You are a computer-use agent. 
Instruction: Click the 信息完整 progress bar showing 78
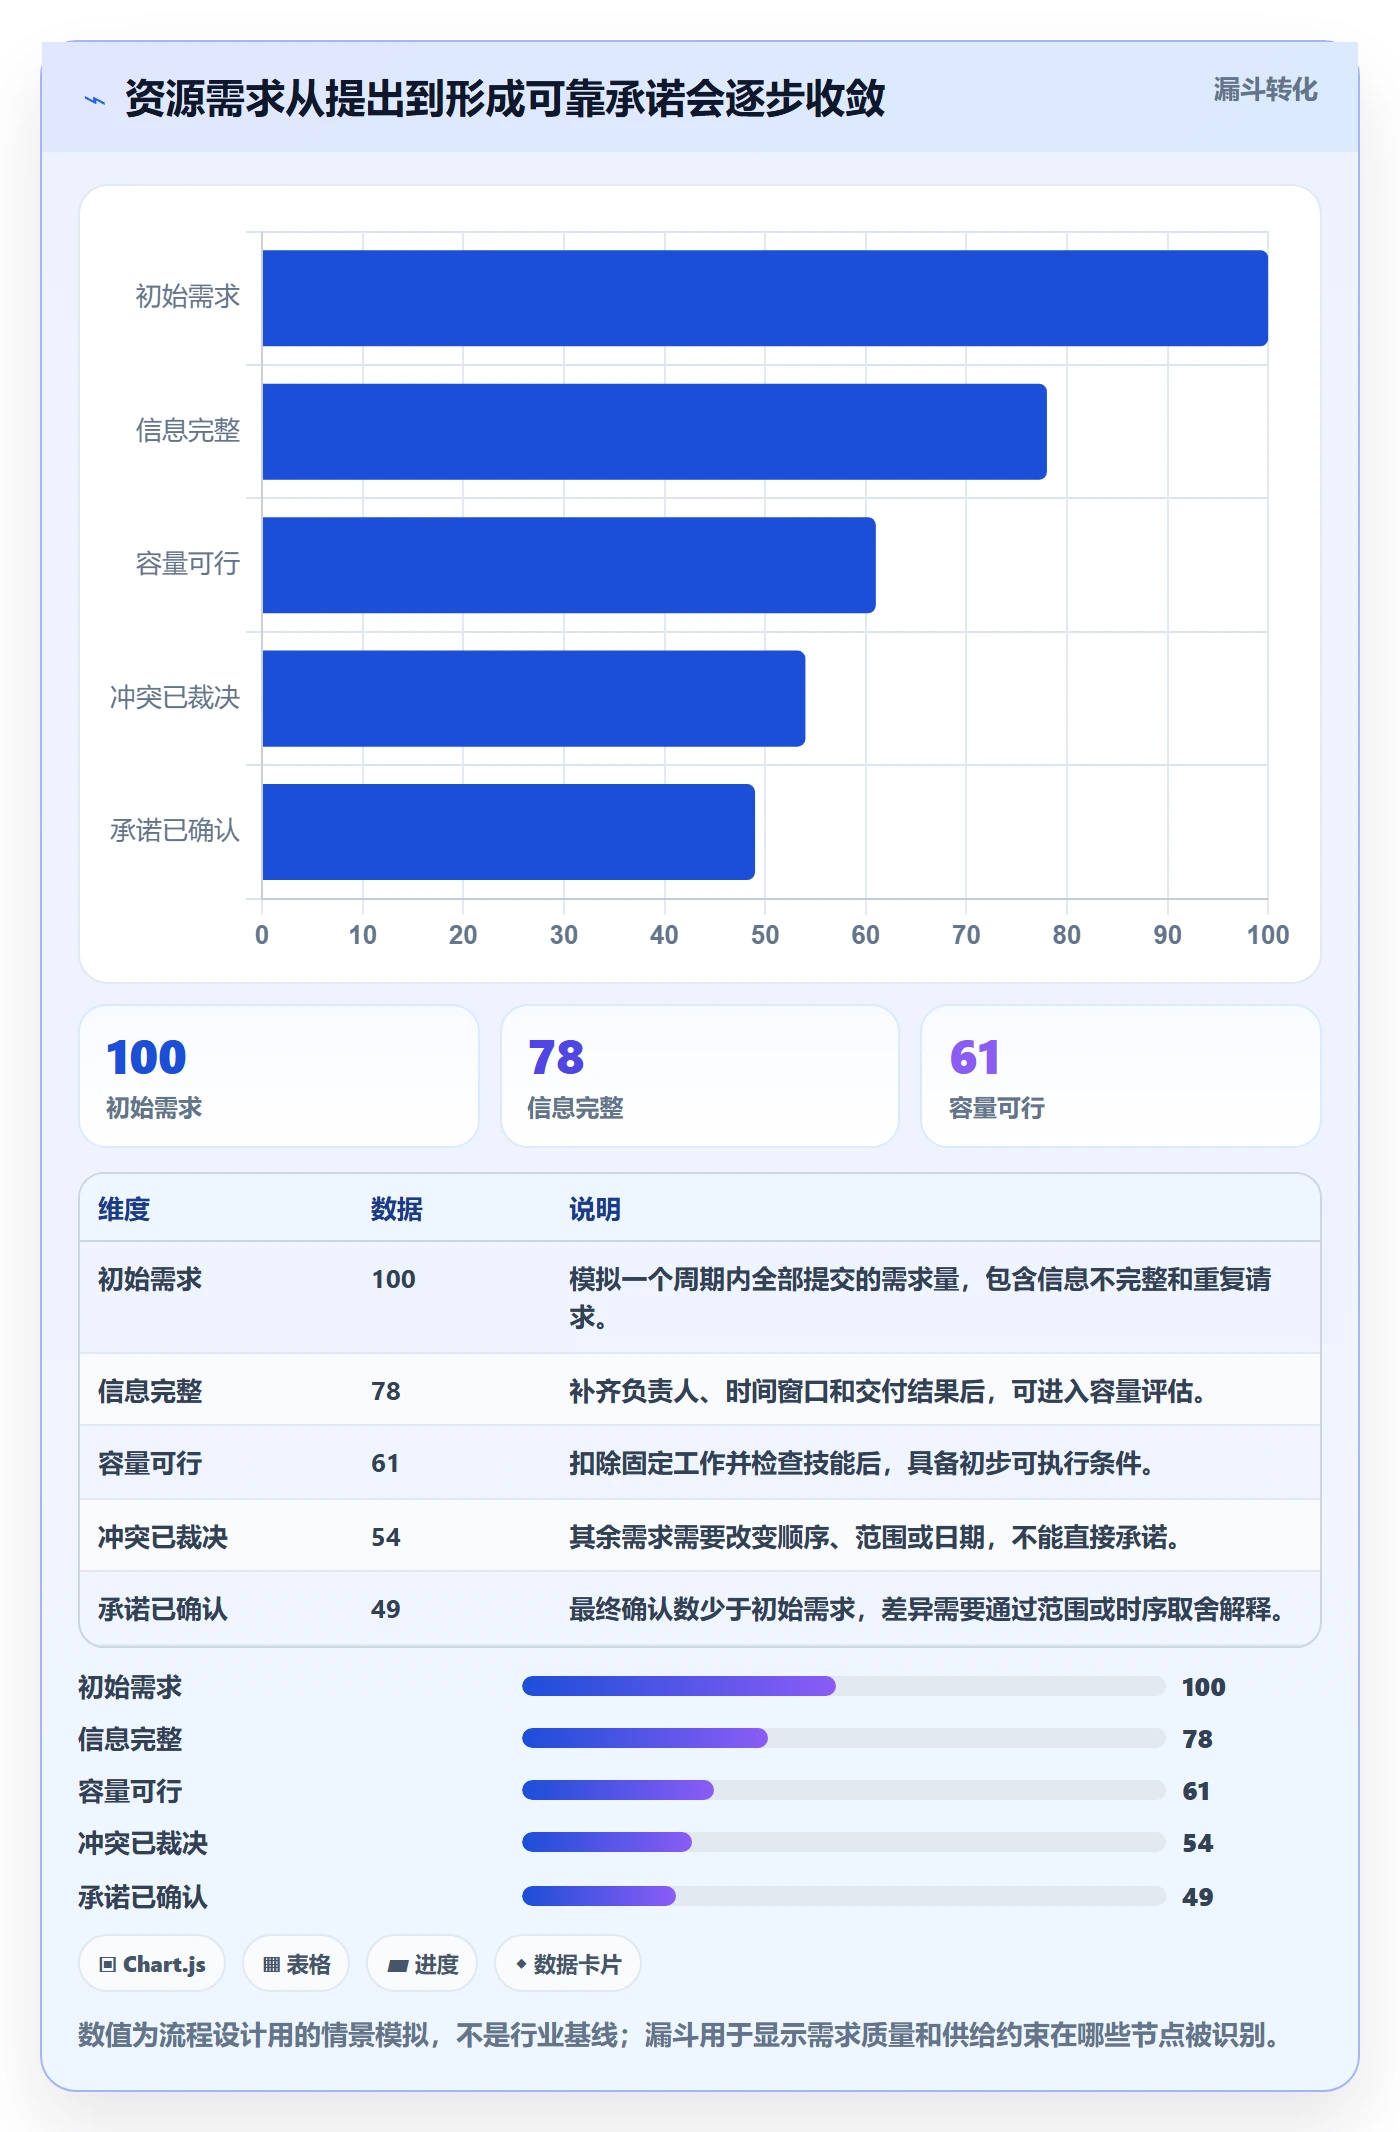(843, 1738)
